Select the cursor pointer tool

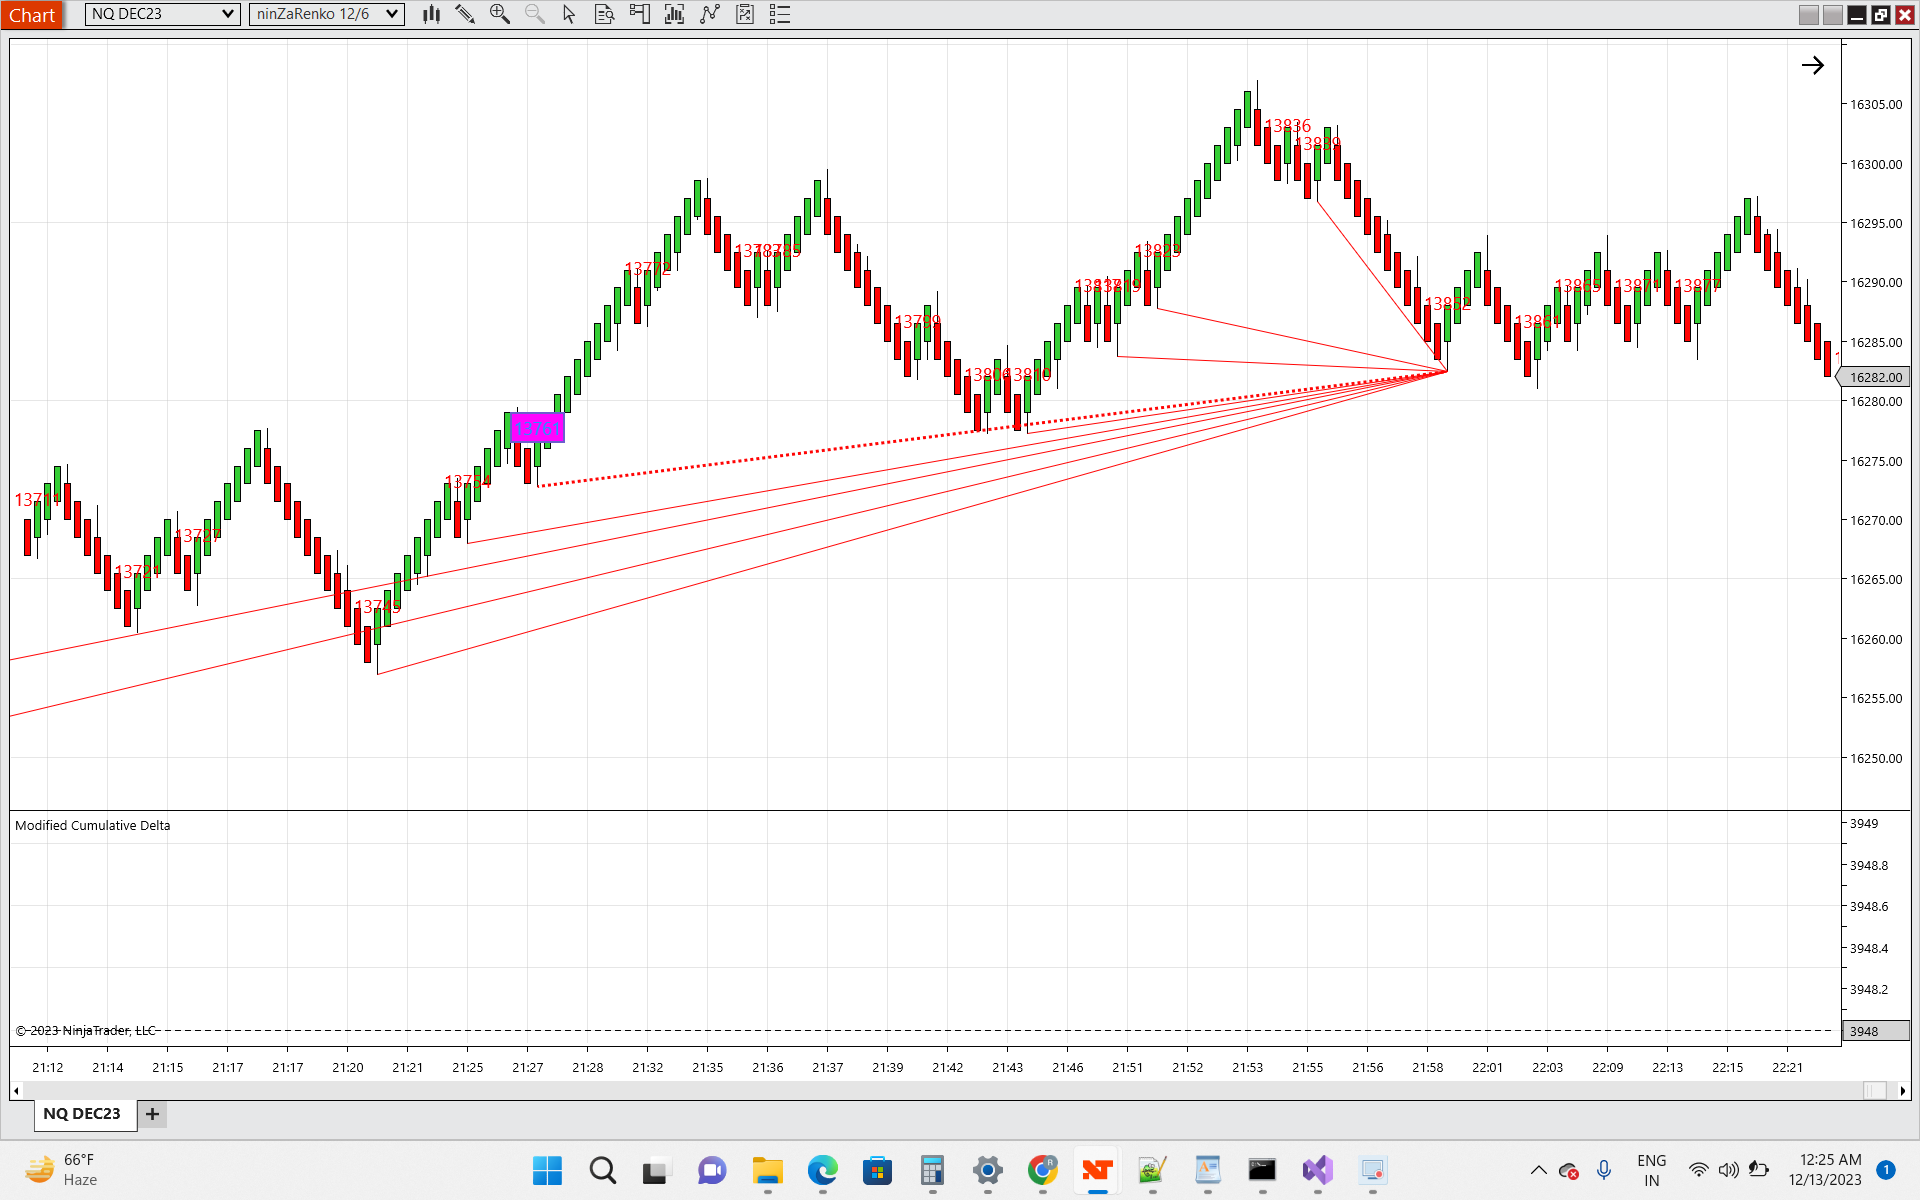click(569, 14)
